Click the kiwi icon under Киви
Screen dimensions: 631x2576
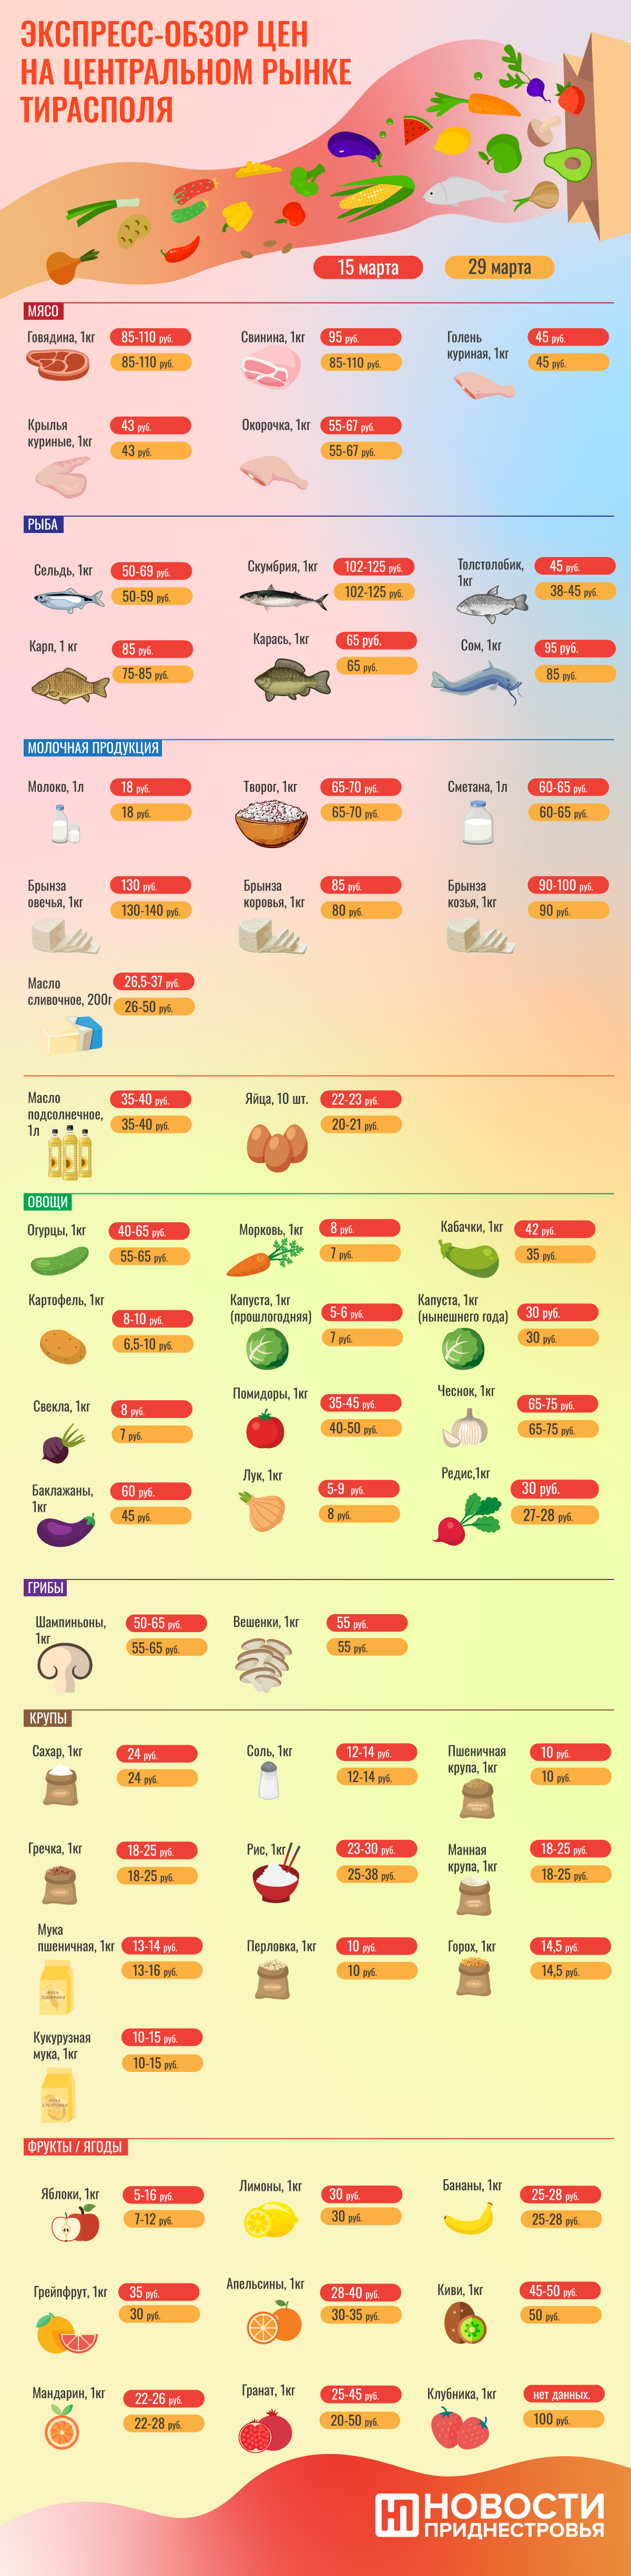[465, 2323]
